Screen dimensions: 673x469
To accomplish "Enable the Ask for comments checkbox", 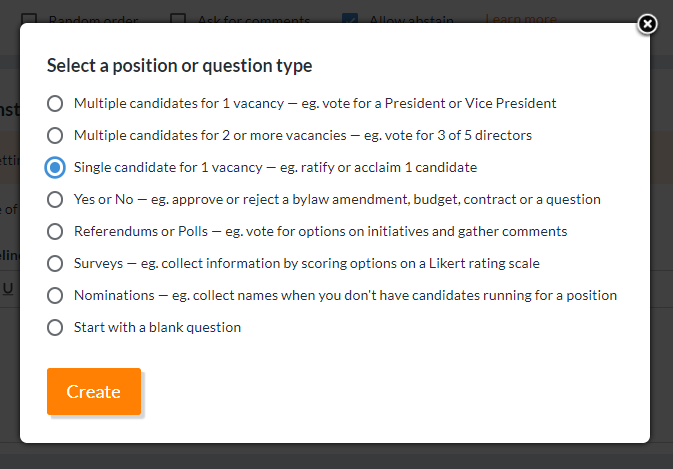I will click(x=178, y=19).
